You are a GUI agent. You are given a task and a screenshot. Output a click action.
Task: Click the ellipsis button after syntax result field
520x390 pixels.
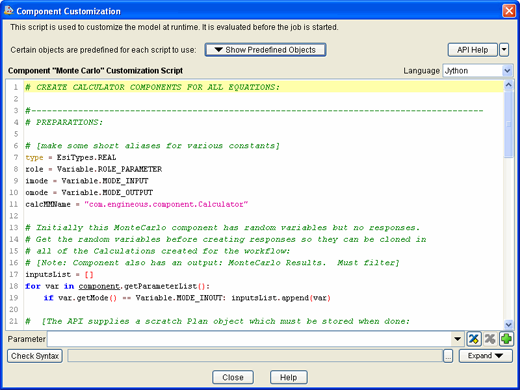coord(448,356)
